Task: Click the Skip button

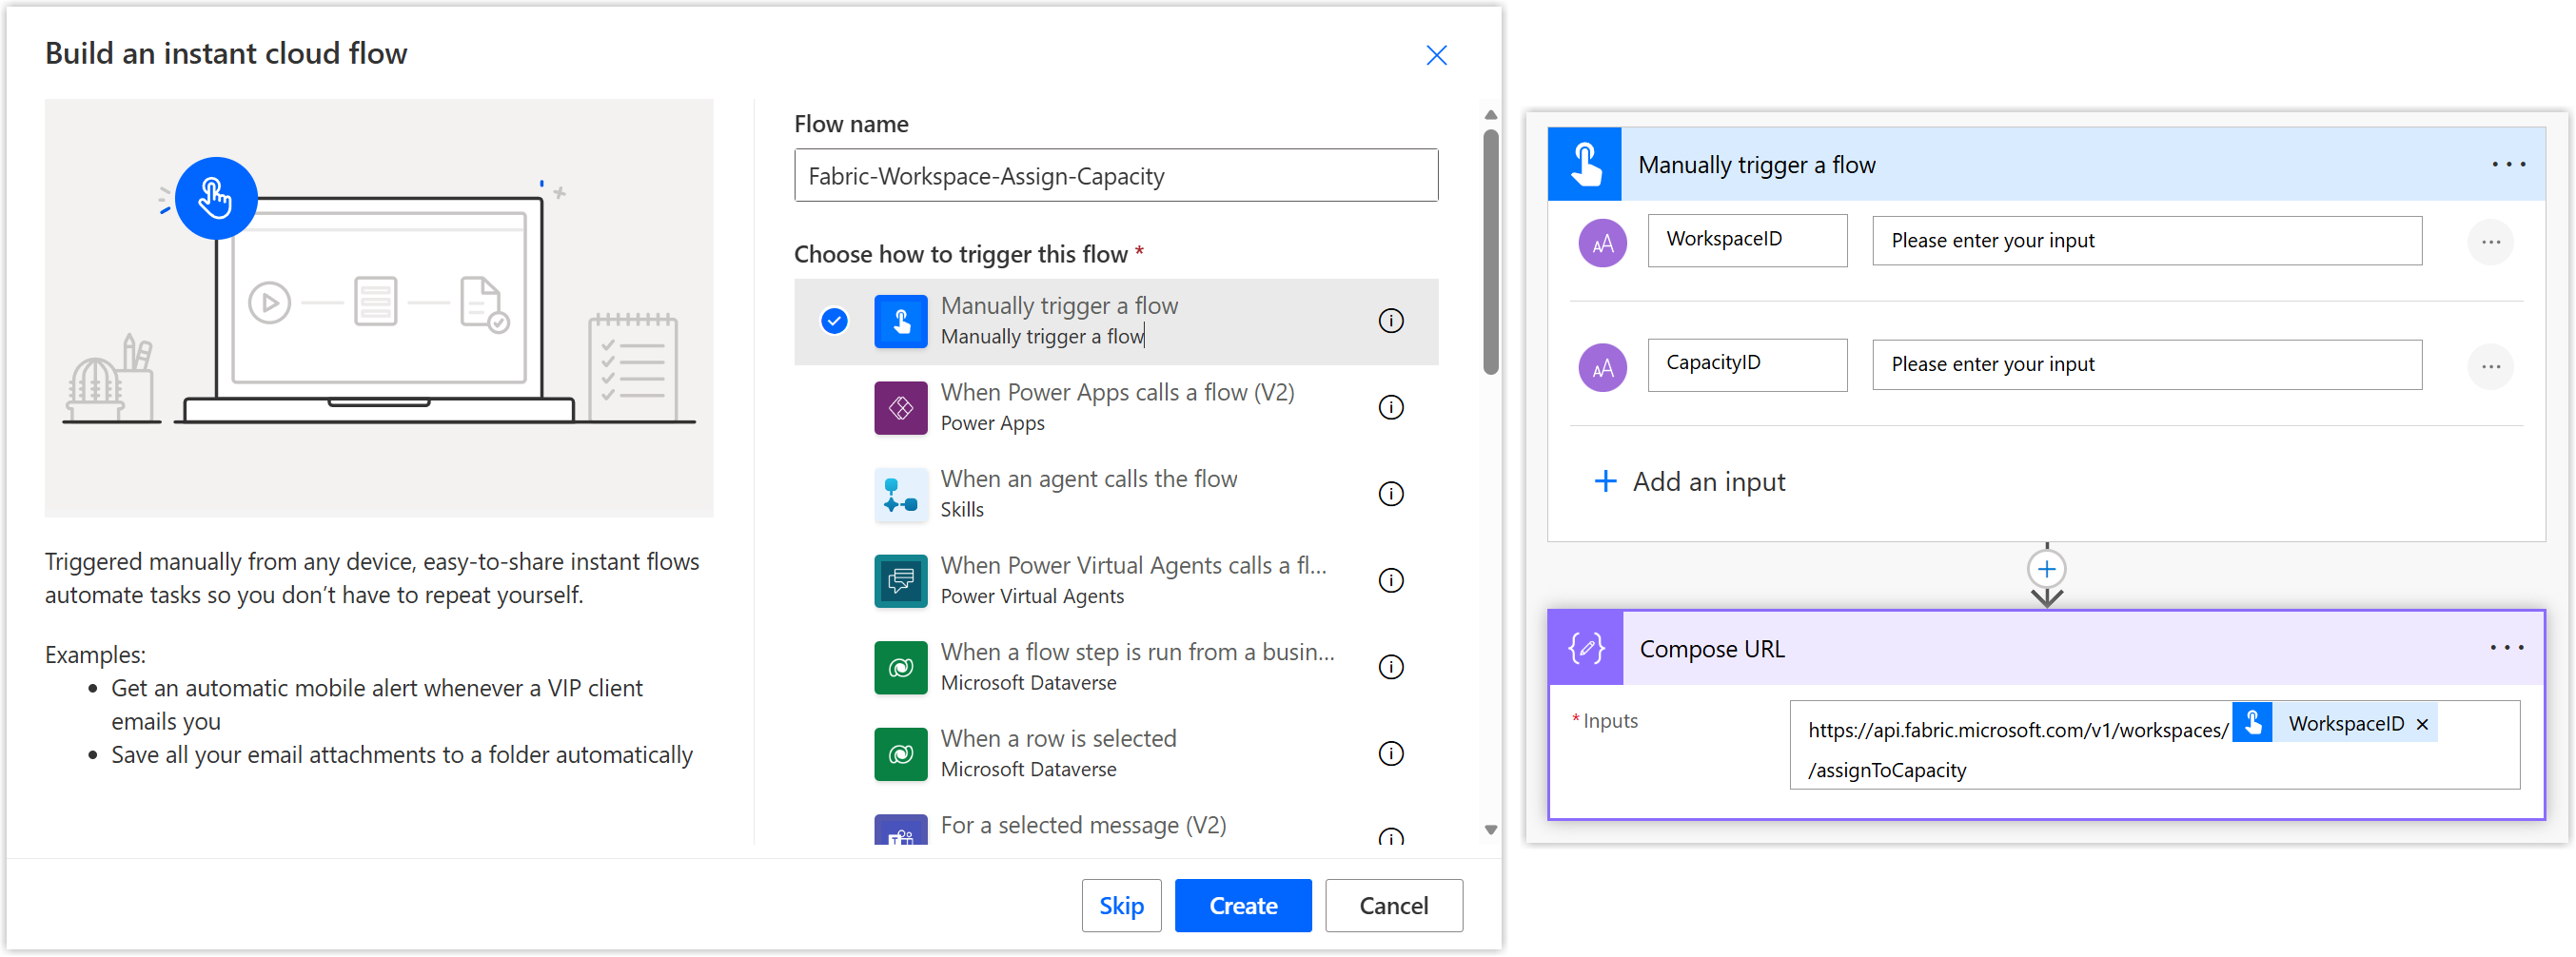Action: coord(1121,906)
